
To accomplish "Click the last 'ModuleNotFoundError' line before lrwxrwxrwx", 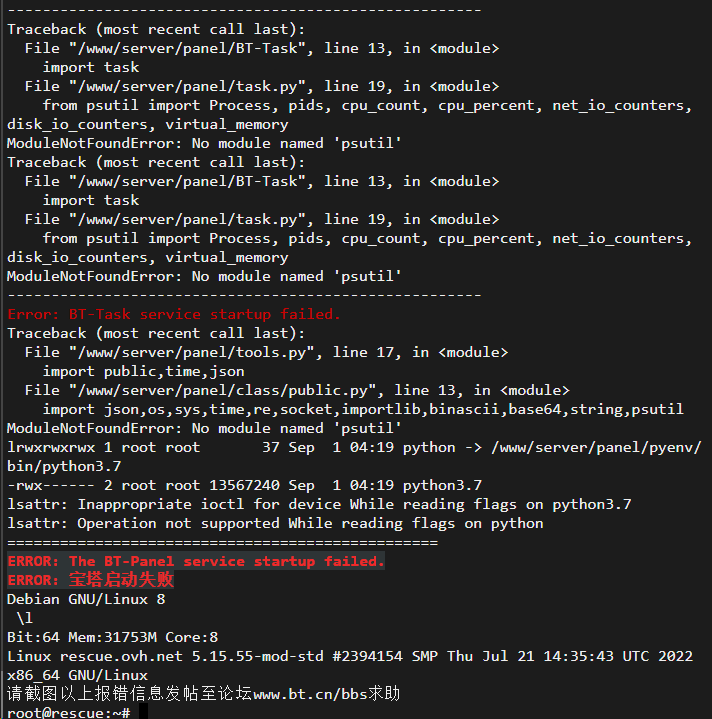I will 204,428.
